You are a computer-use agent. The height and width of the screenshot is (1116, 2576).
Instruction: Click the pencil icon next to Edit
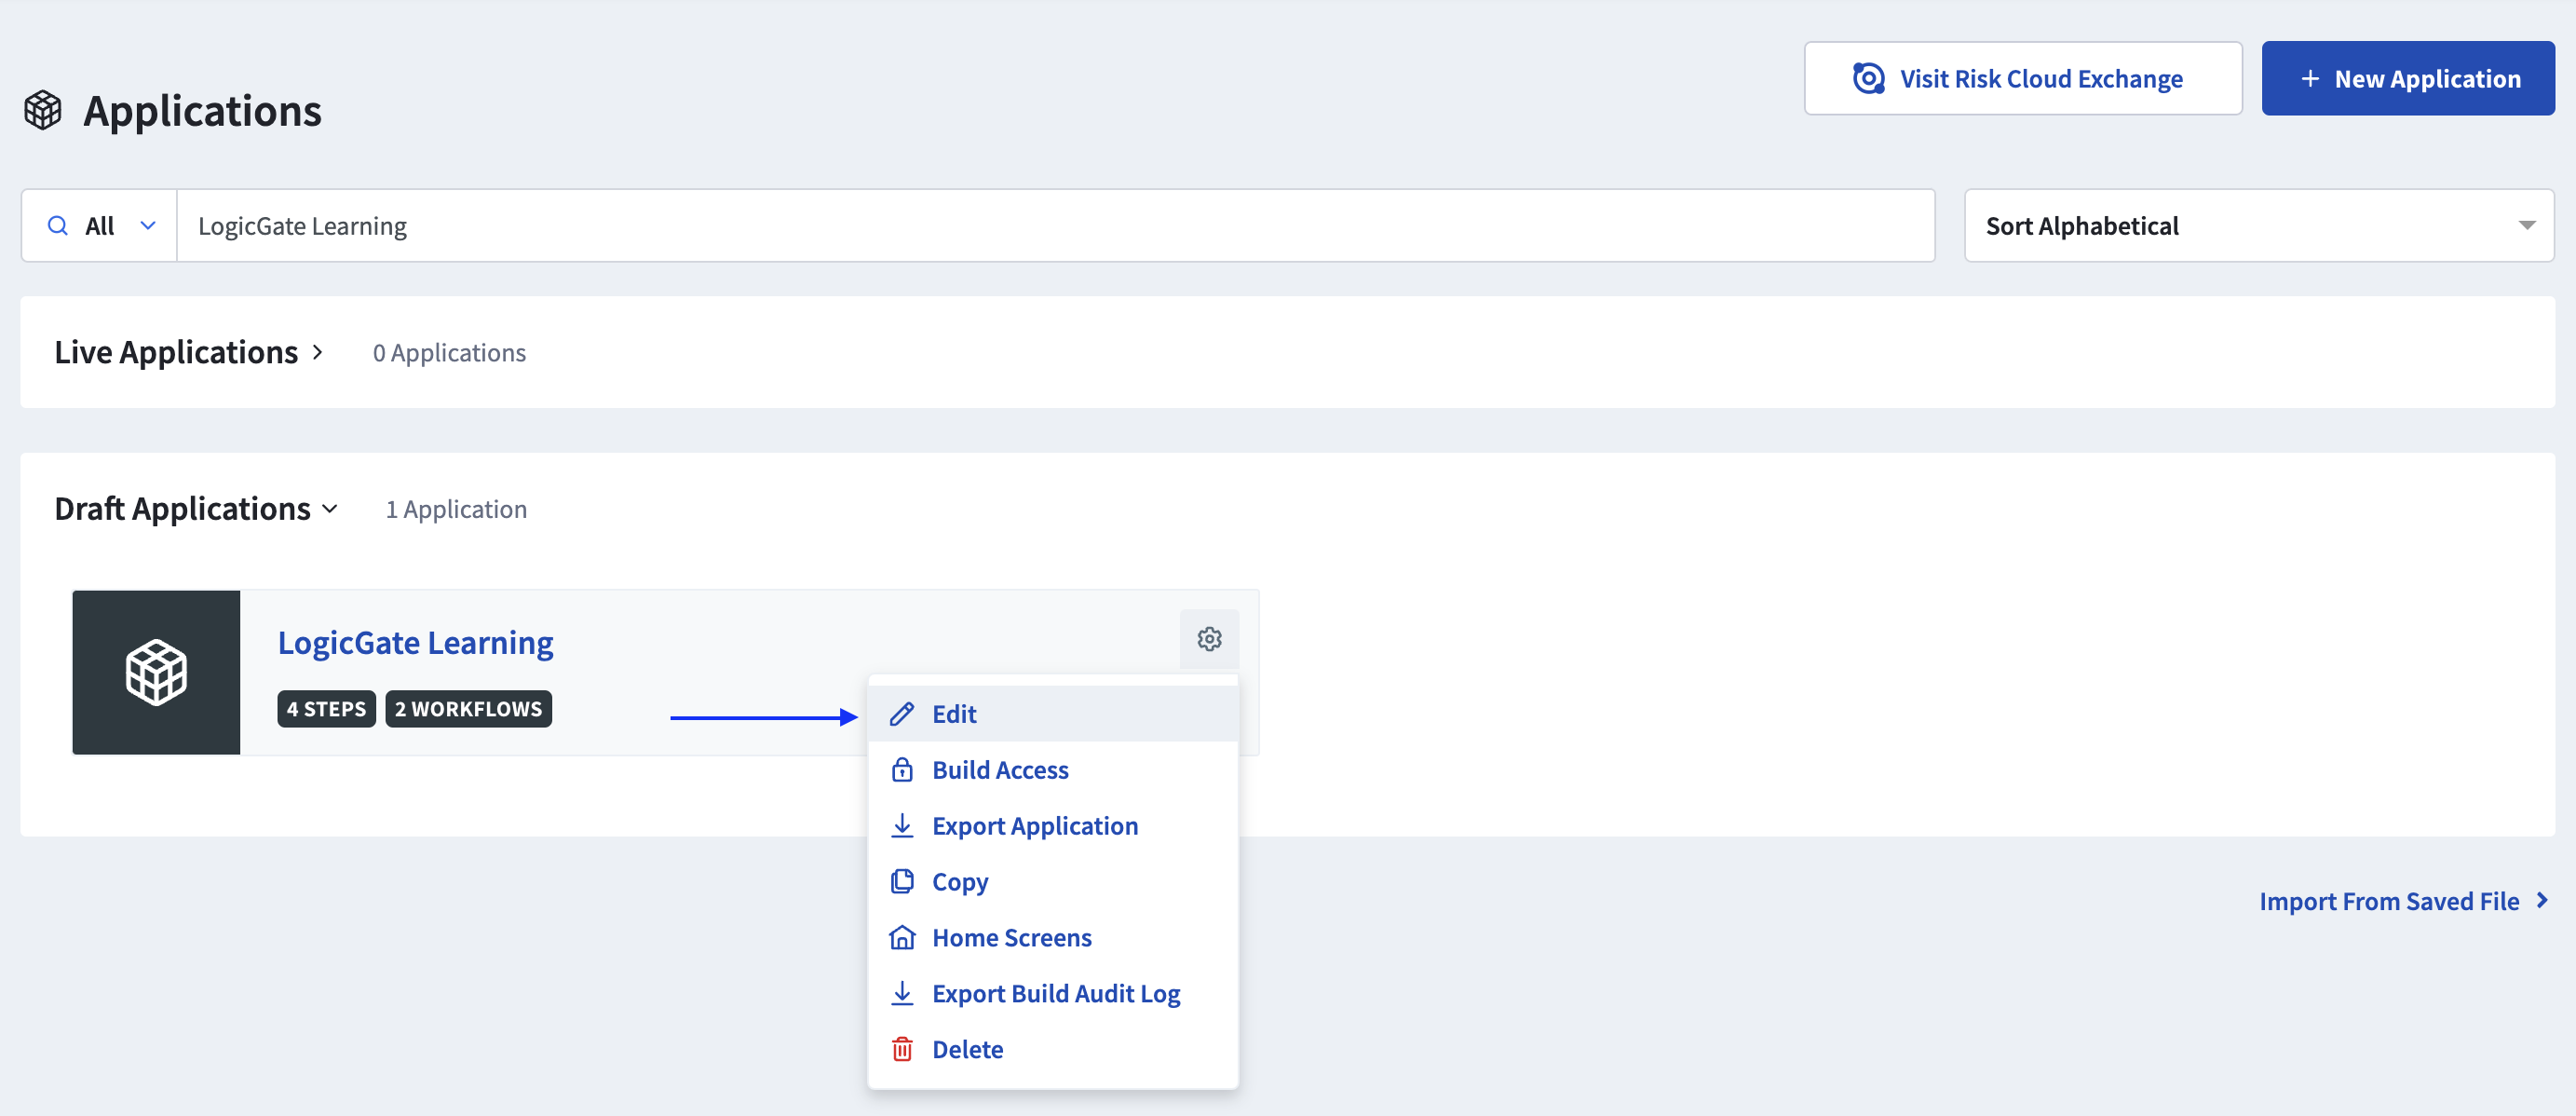tap(902, 714)
